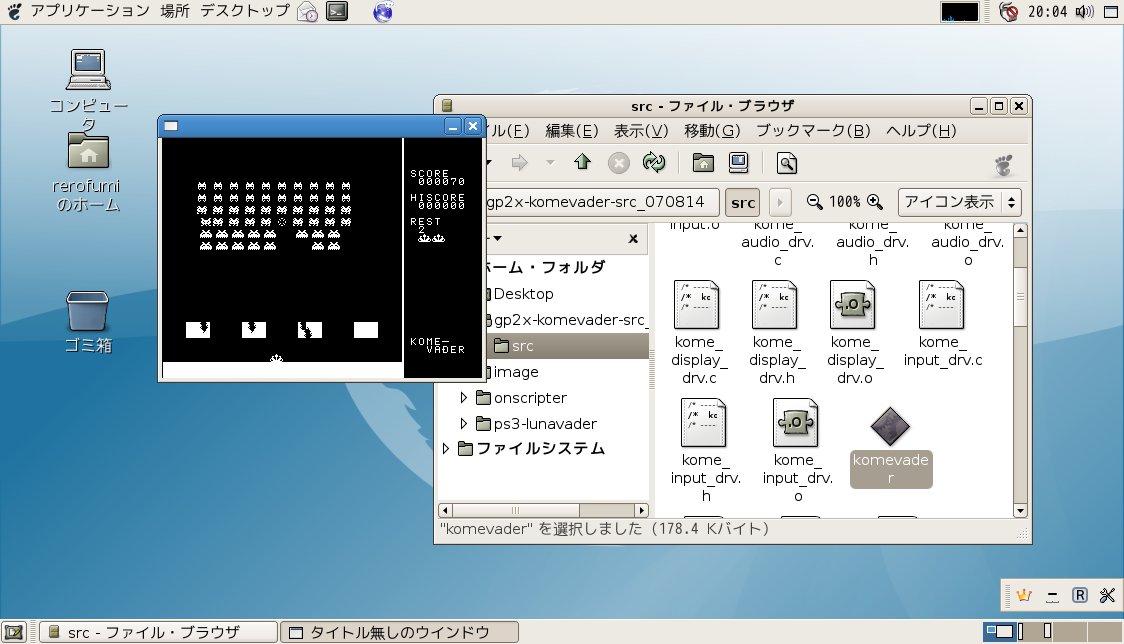Open the ヘルプ(H) menu

click(921, 131)
